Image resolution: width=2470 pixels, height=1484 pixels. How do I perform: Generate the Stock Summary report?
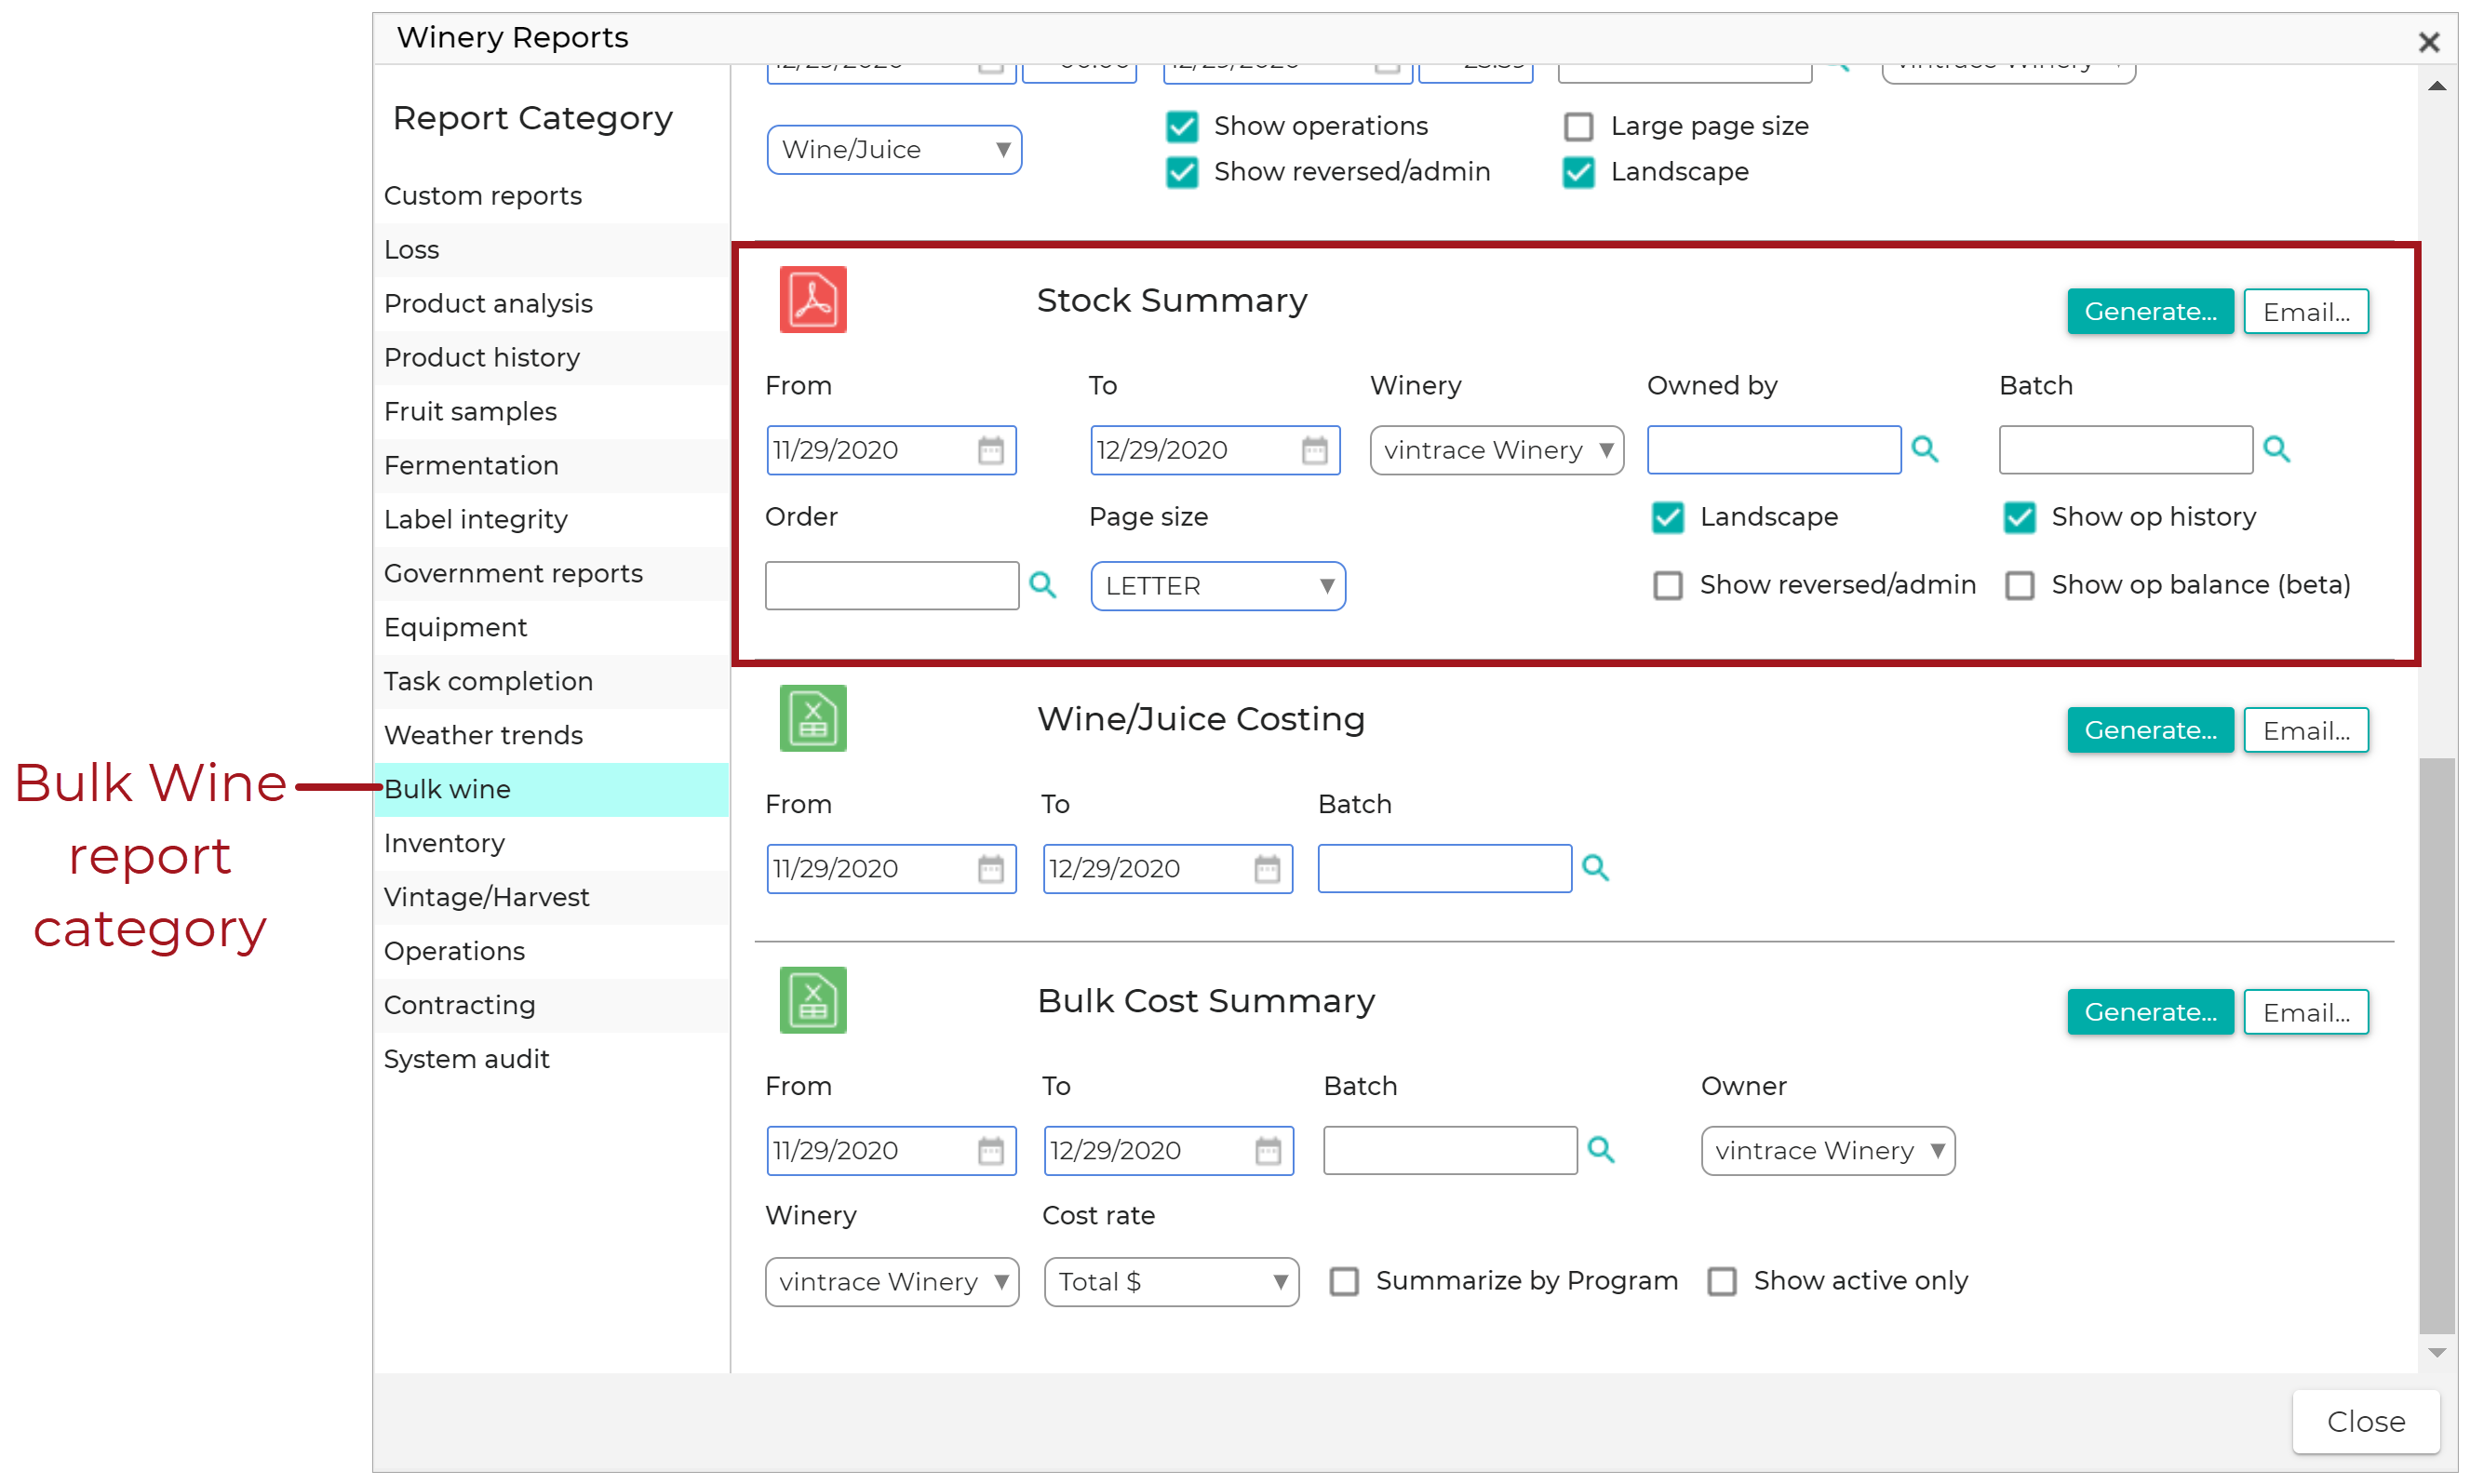pyautogui.click(x=2150, y=312)
